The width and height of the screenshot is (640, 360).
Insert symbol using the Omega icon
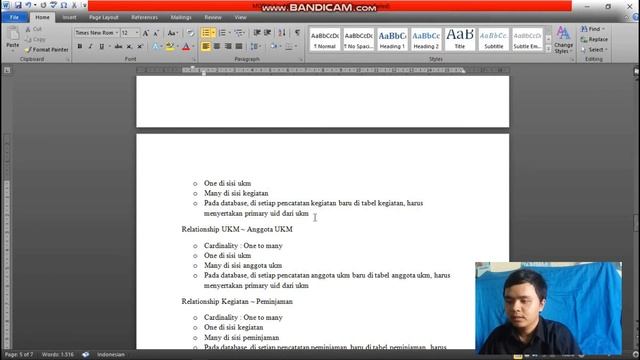(64, 5)
